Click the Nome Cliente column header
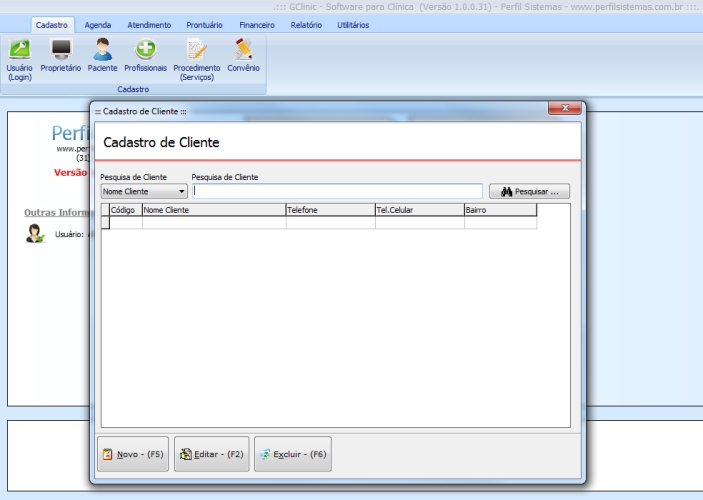 pyautogui.click(x=213, y=210)
